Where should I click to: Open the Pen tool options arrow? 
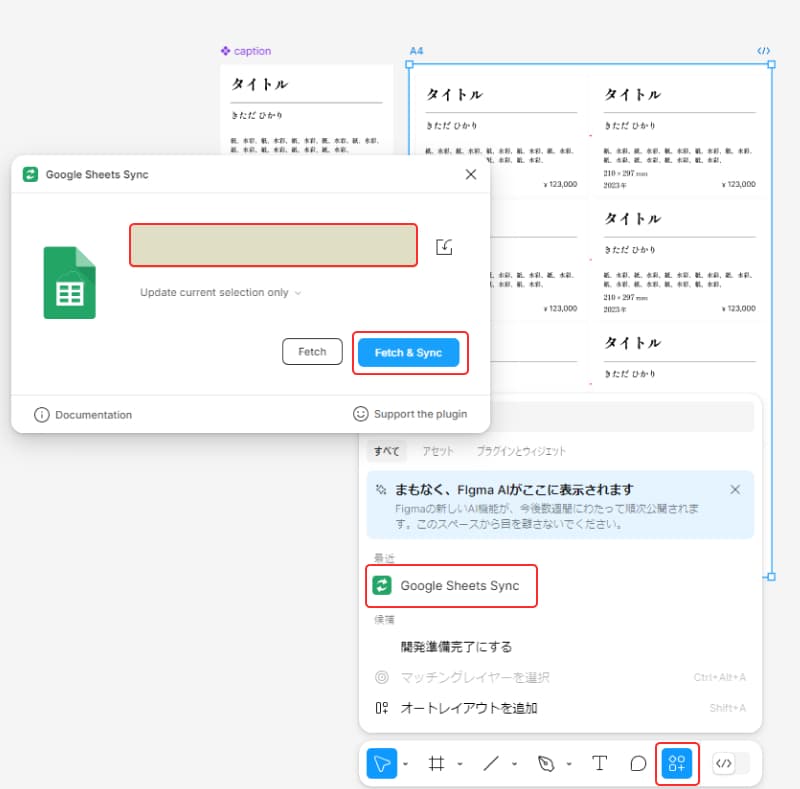tap(569, 764)
